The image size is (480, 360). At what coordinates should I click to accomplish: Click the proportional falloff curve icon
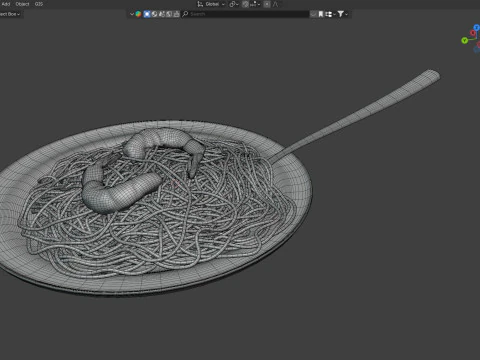pyautogui.click(x=276, y=4)
